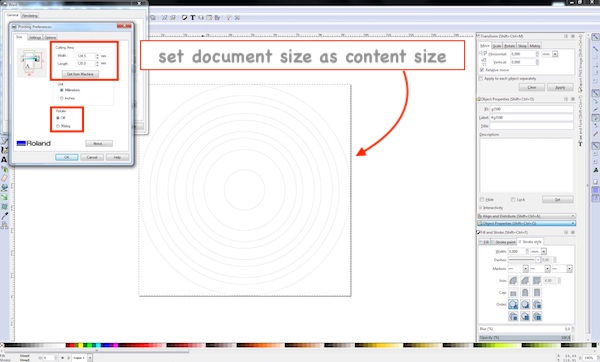Select round cap in Stroke style
600x362 pixels.
coord(525,293)
